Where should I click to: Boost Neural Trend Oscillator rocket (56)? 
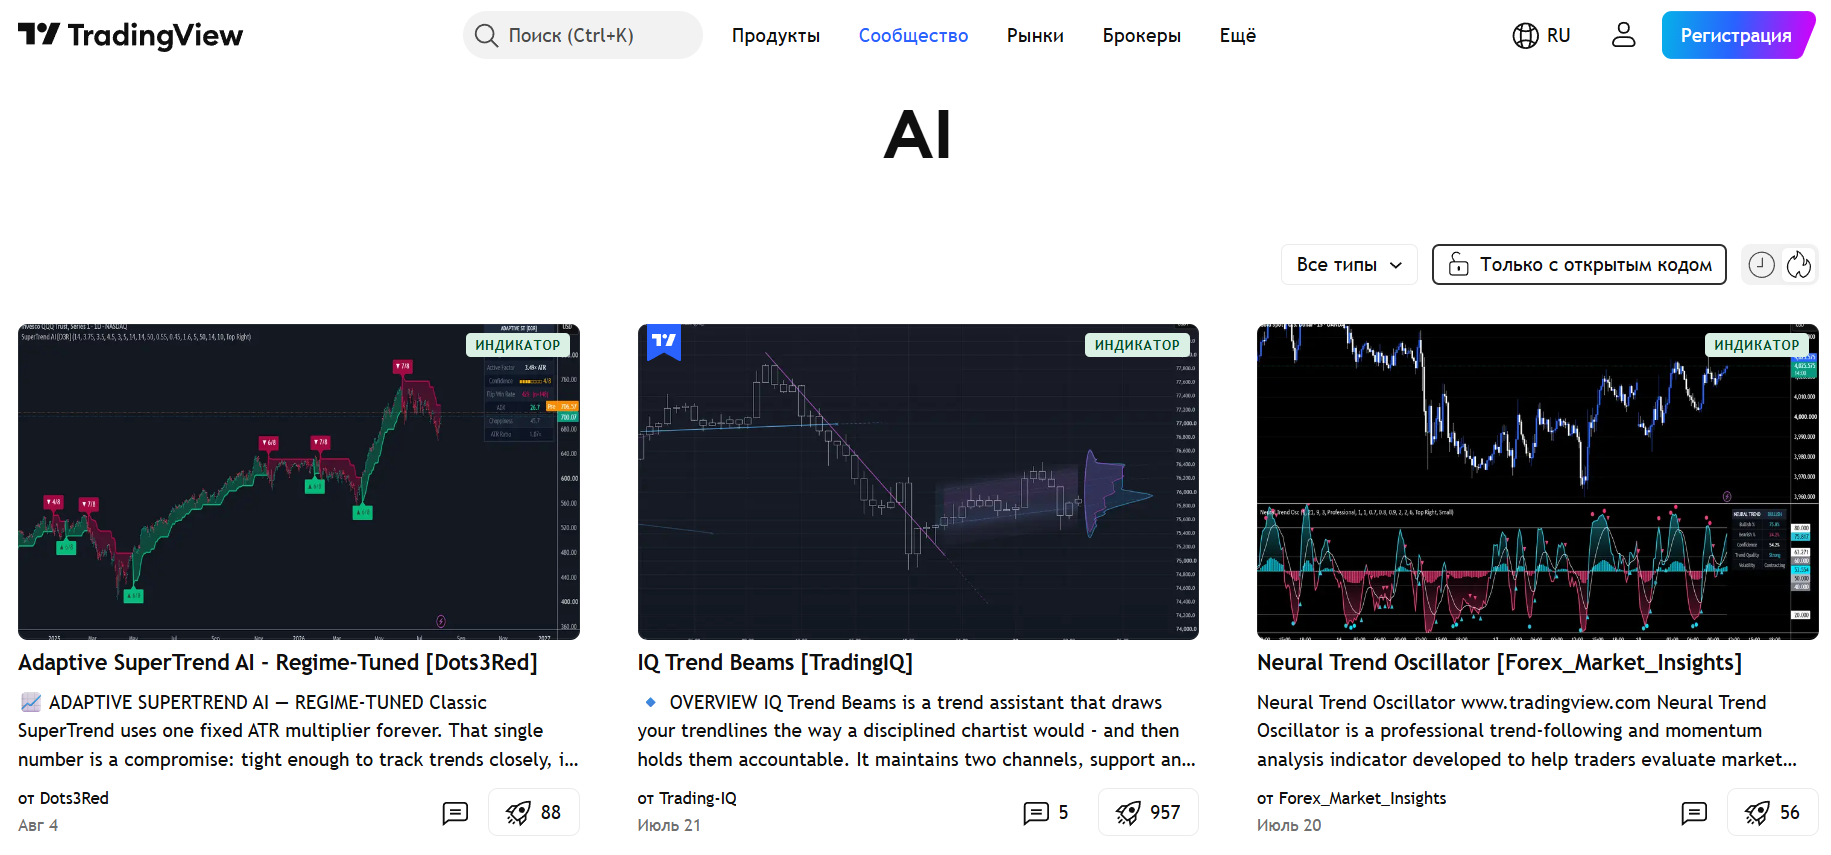(x=1772, y=813)
